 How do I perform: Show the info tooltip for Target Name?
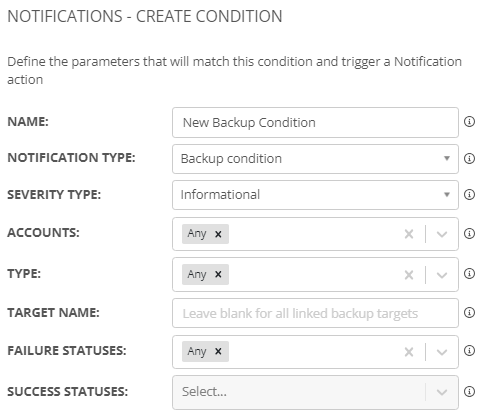(469, 312)
